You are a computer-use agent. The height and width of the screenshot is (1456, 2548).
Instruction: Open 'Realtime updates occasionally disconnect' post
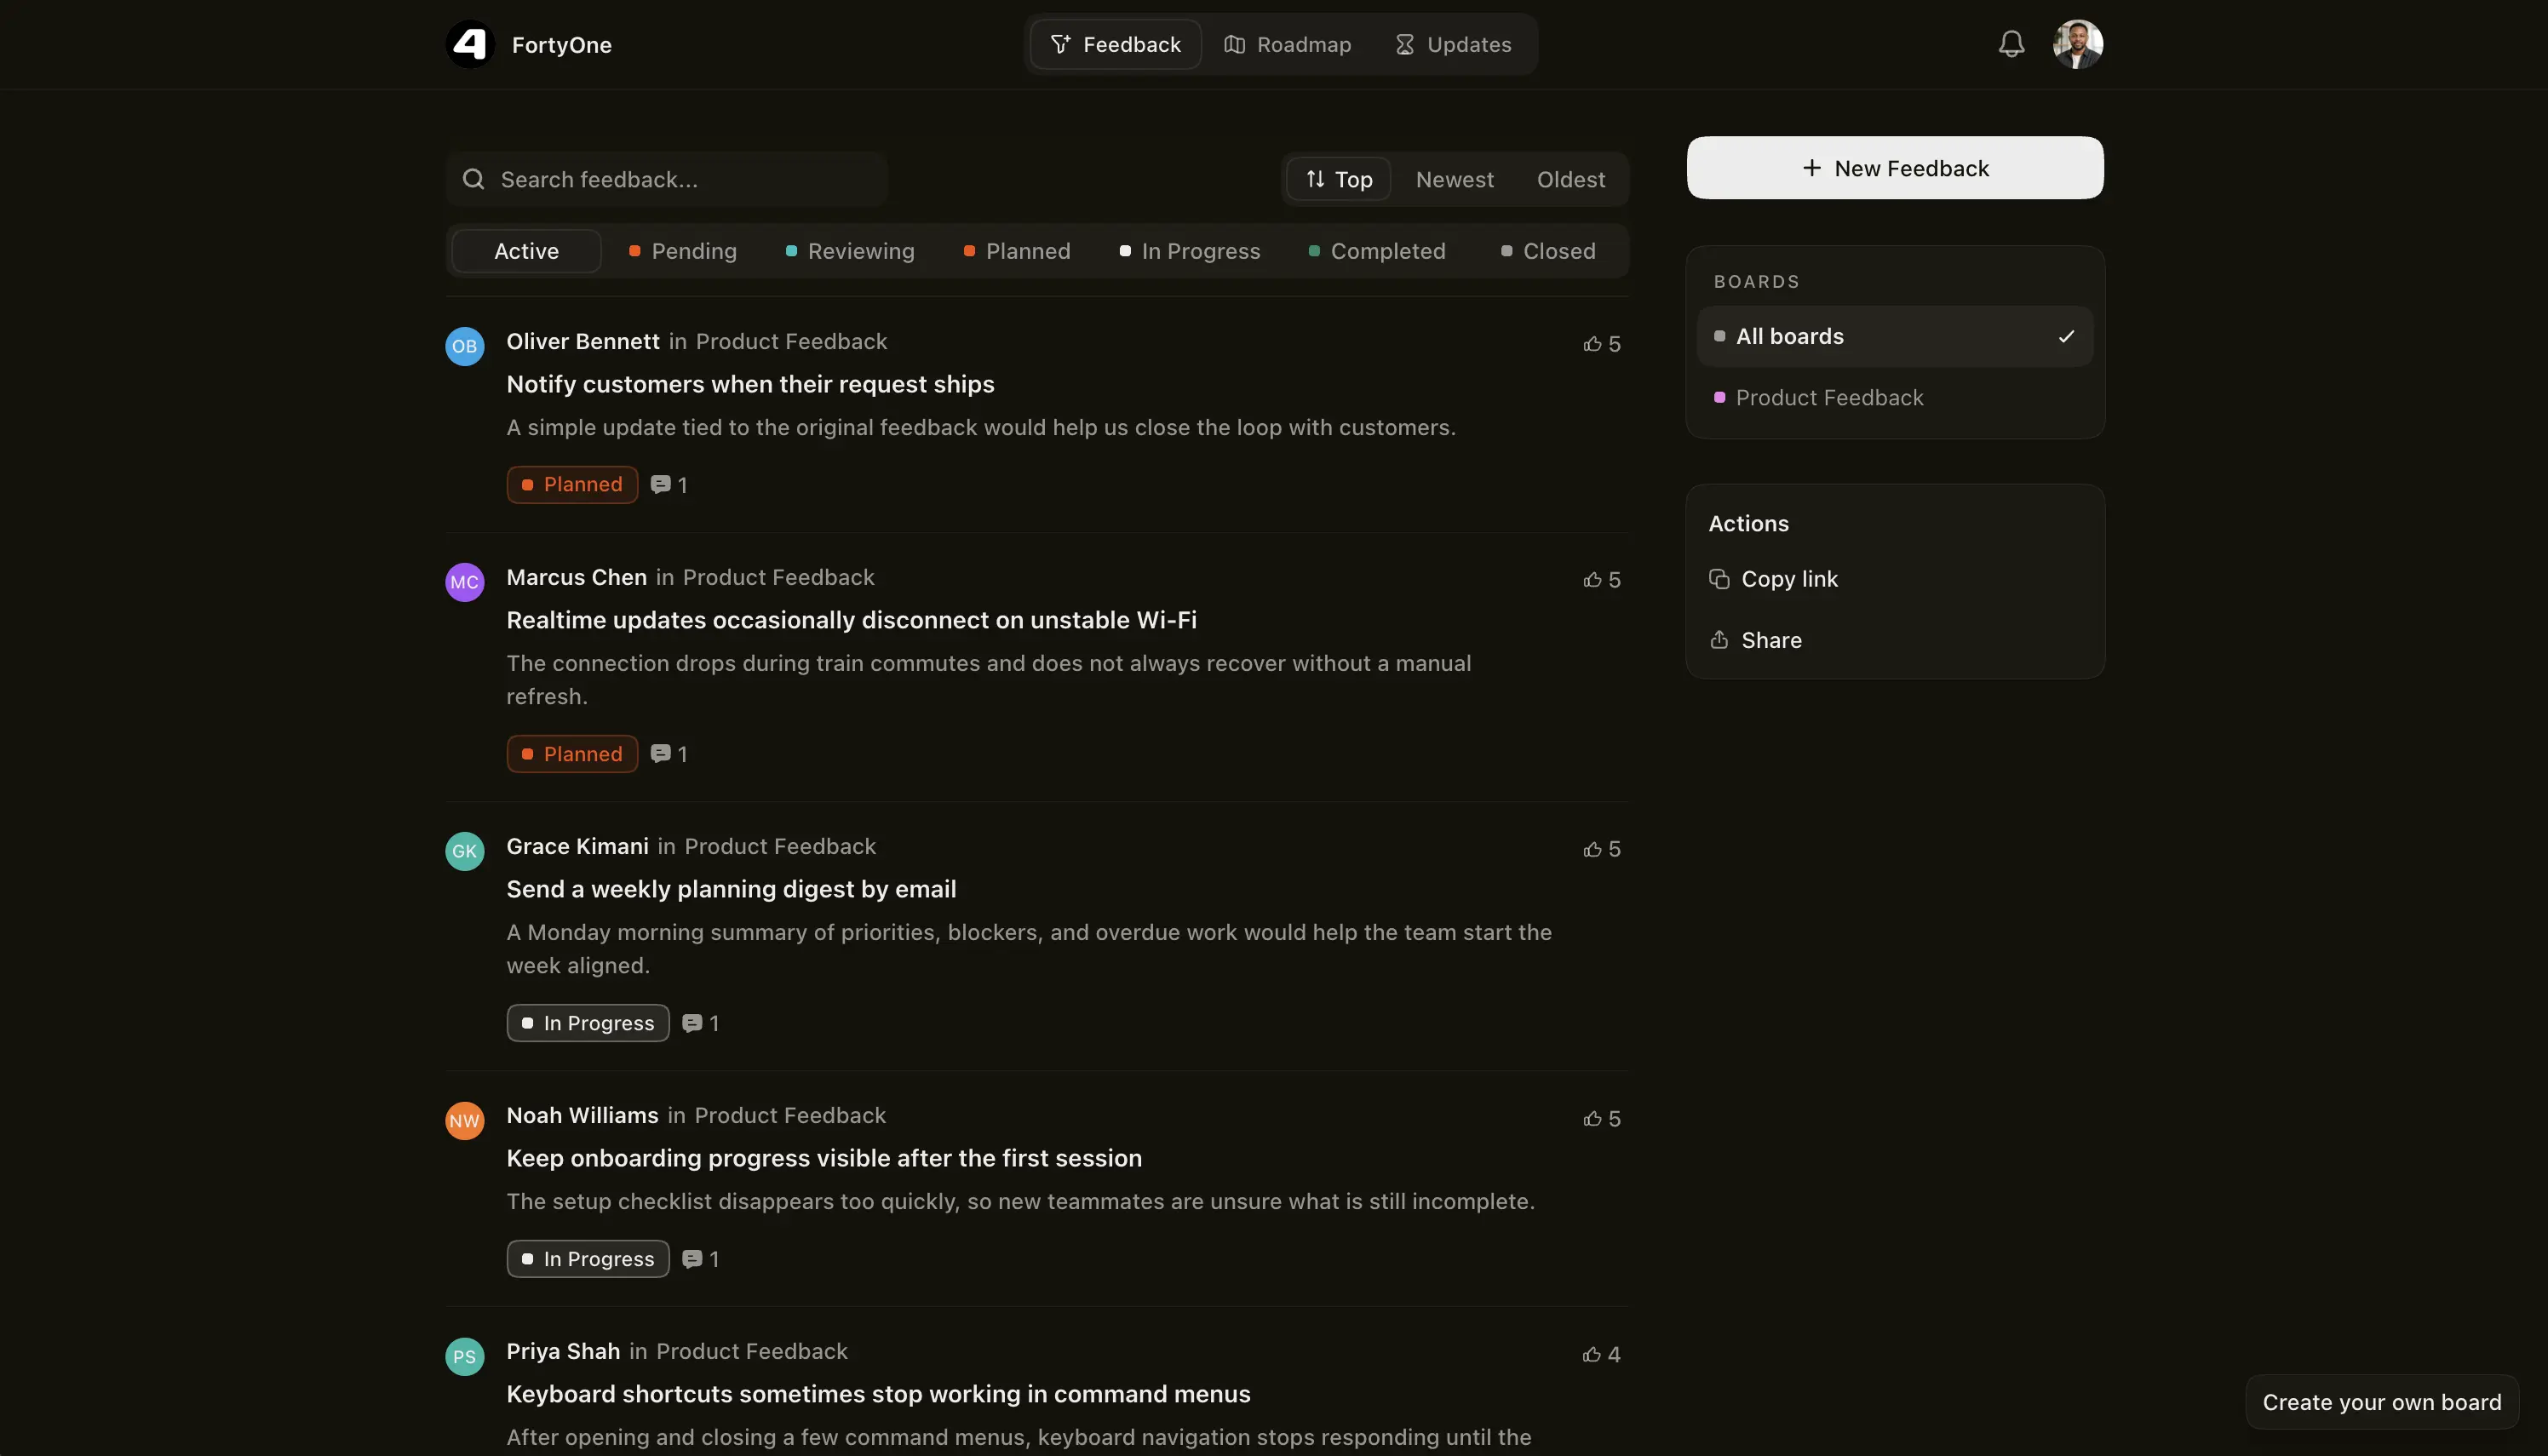[x=851, y=620]
